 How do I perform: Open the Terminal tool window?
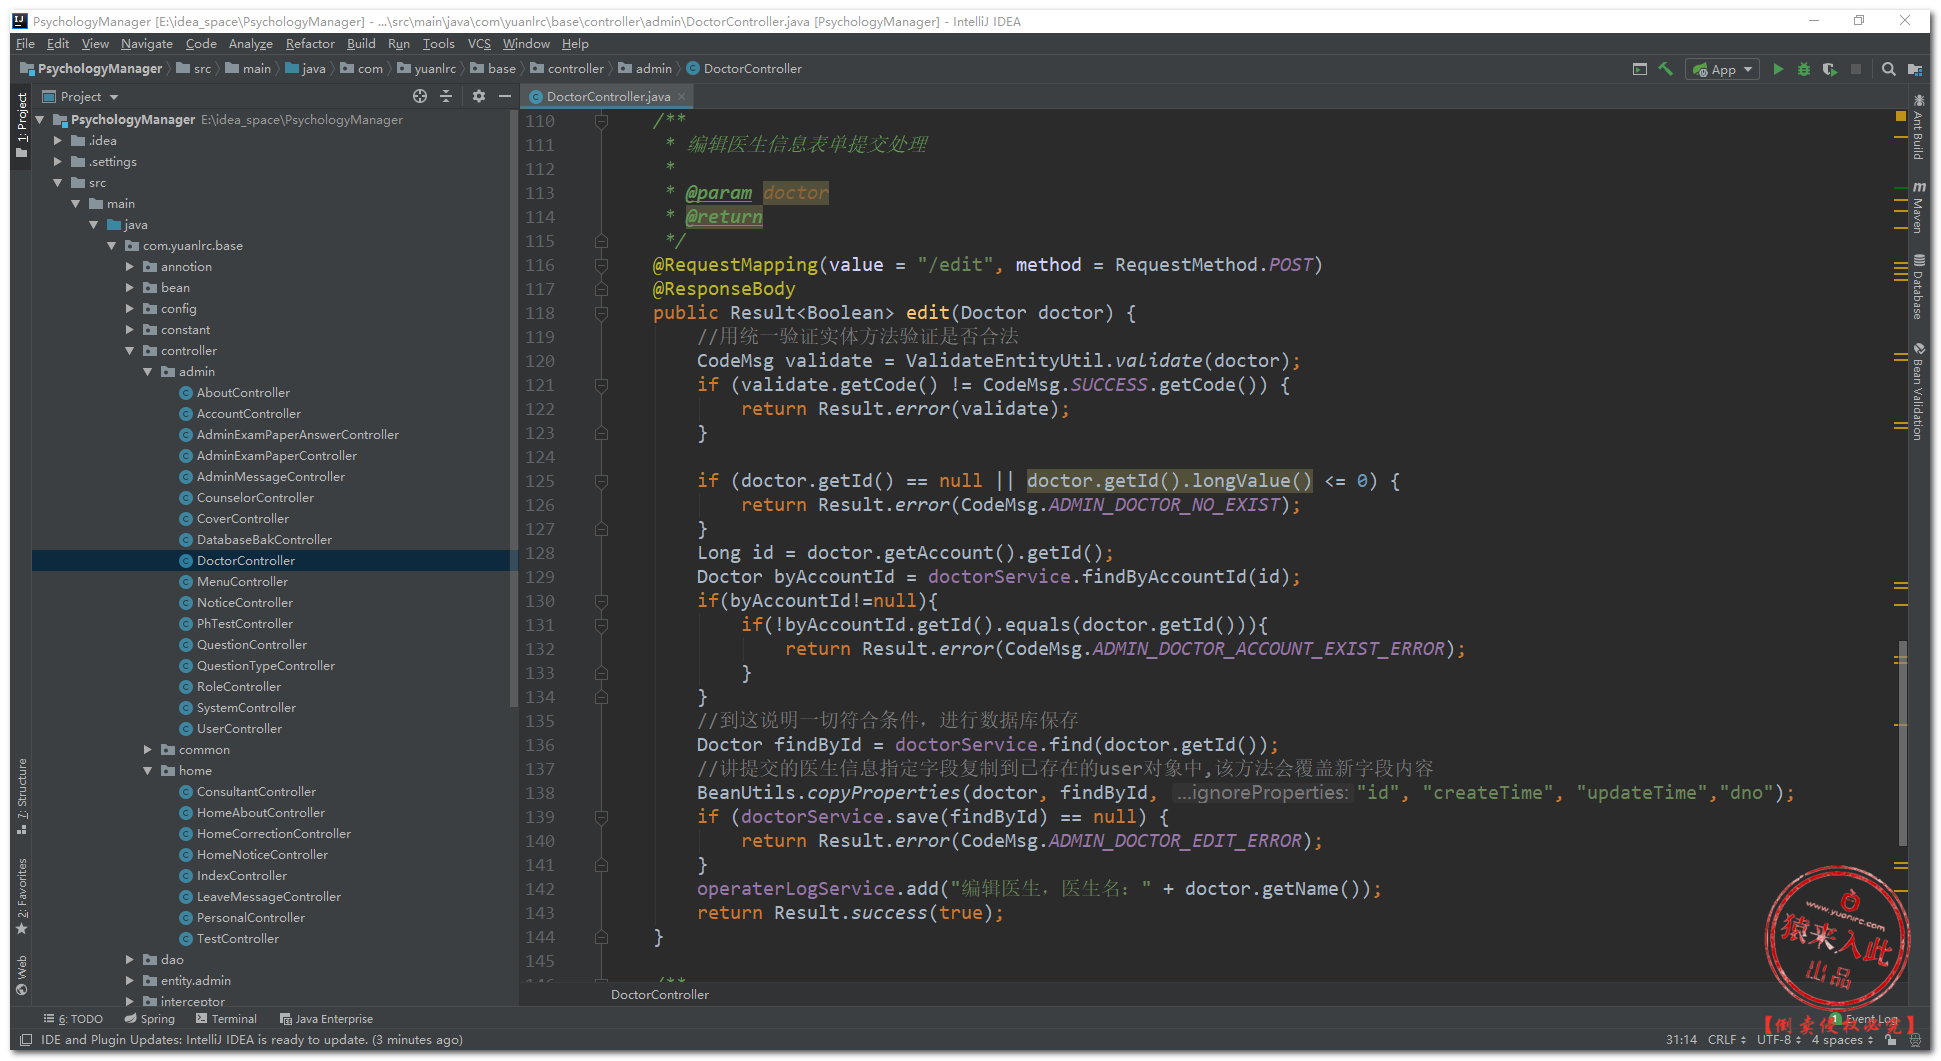(x=227, y=1019)
